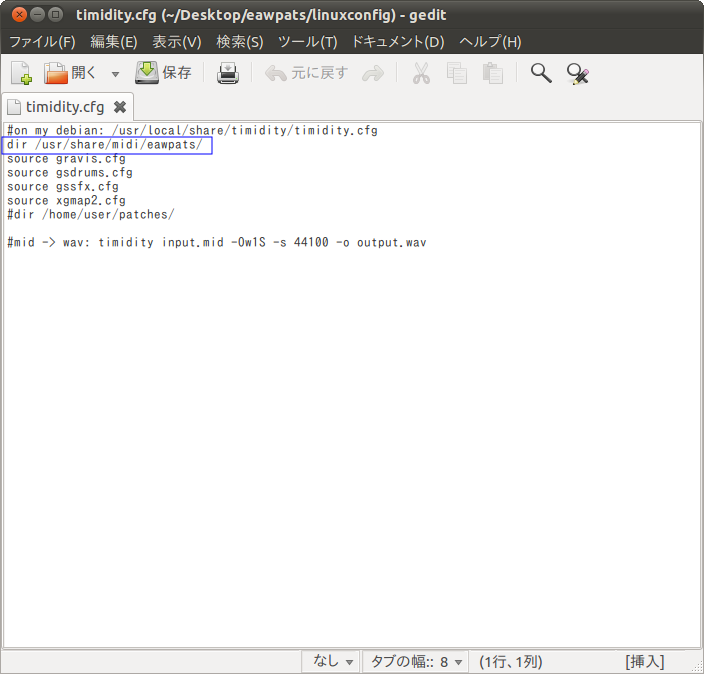The height and width of the screenshot is (674, 704).
Task: Open the なし syntax highlighting dropdown
Action: tap(333, 661)
